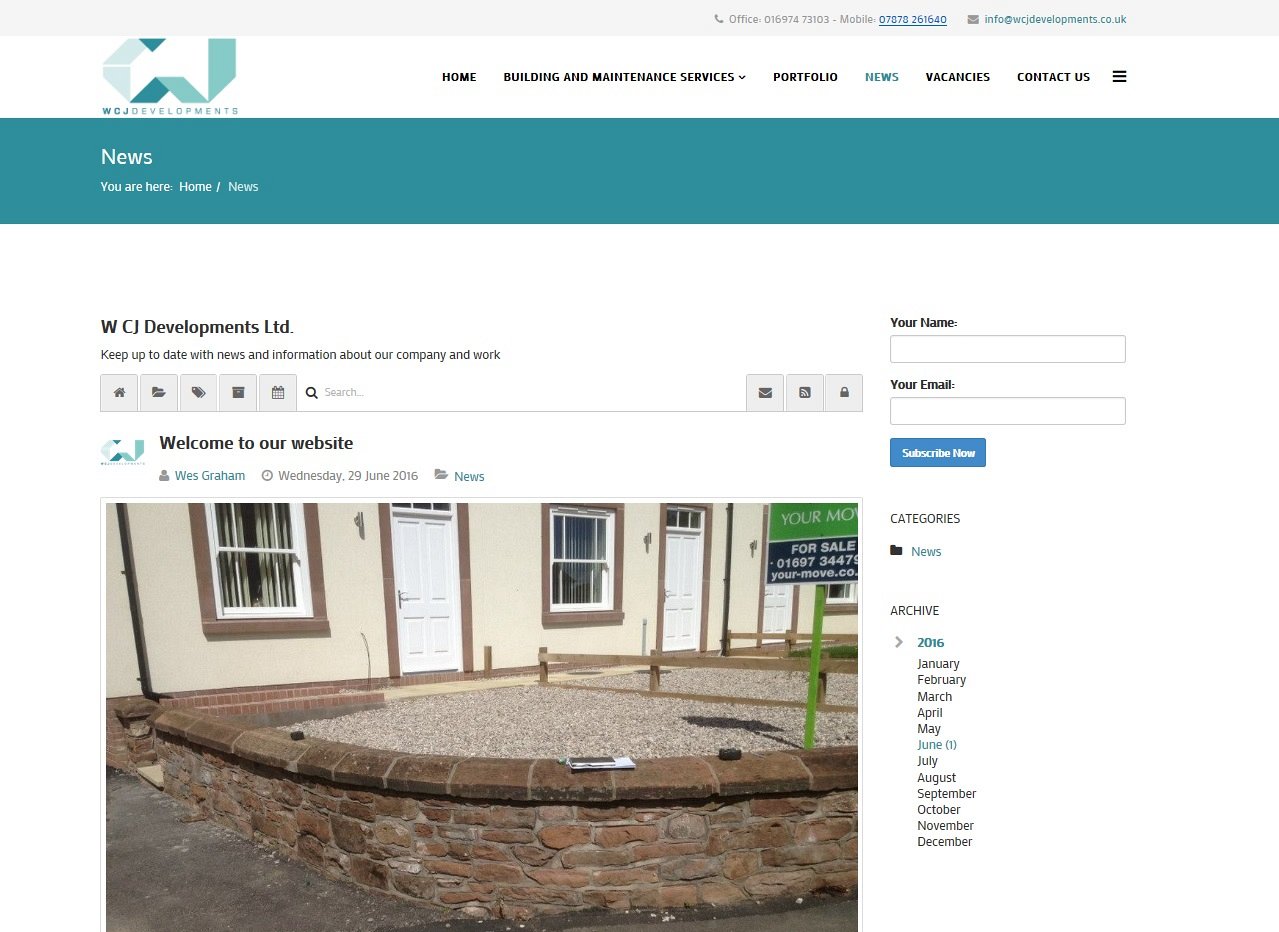Image resolution: width=1279 pixels, height=932 pixels.
Task: Click the WCJ Developments logo
Action: 168,76
